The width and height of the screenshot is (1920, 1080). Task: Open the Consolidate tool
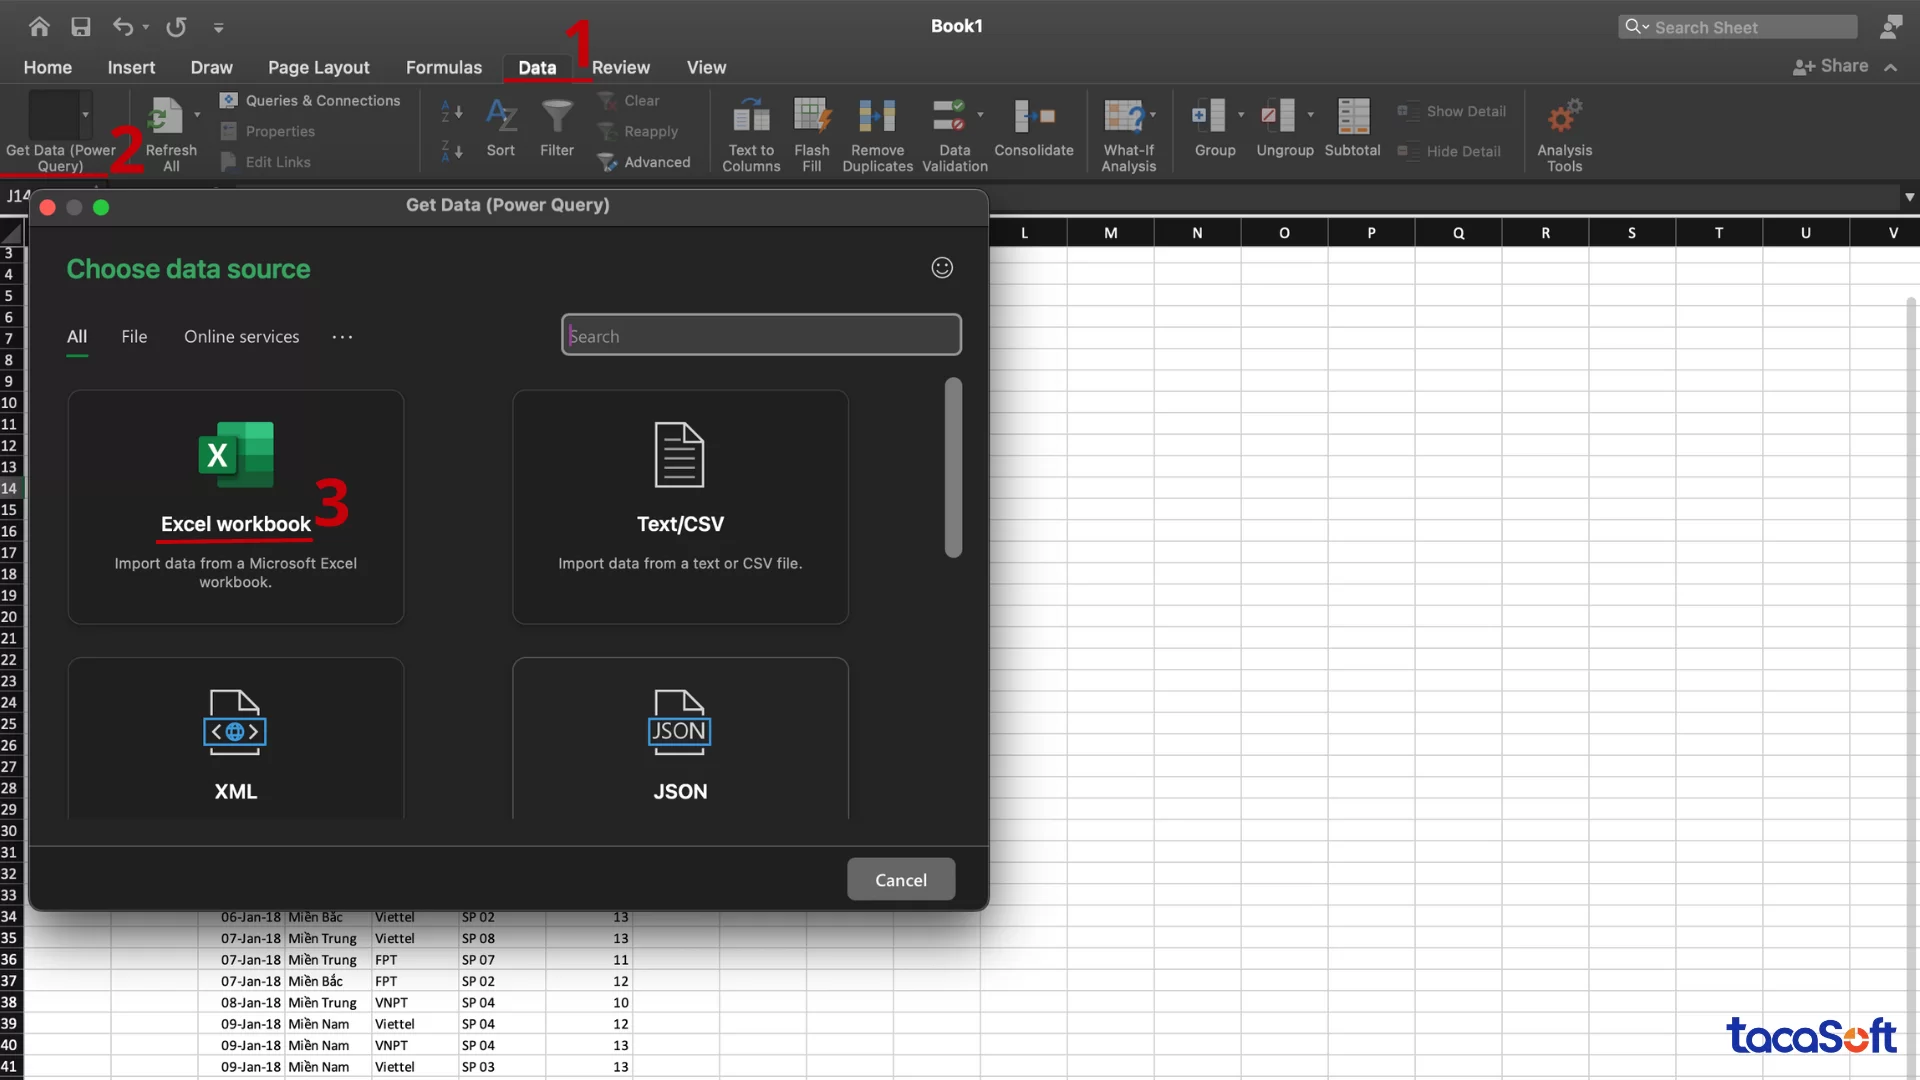point(1033,117)
